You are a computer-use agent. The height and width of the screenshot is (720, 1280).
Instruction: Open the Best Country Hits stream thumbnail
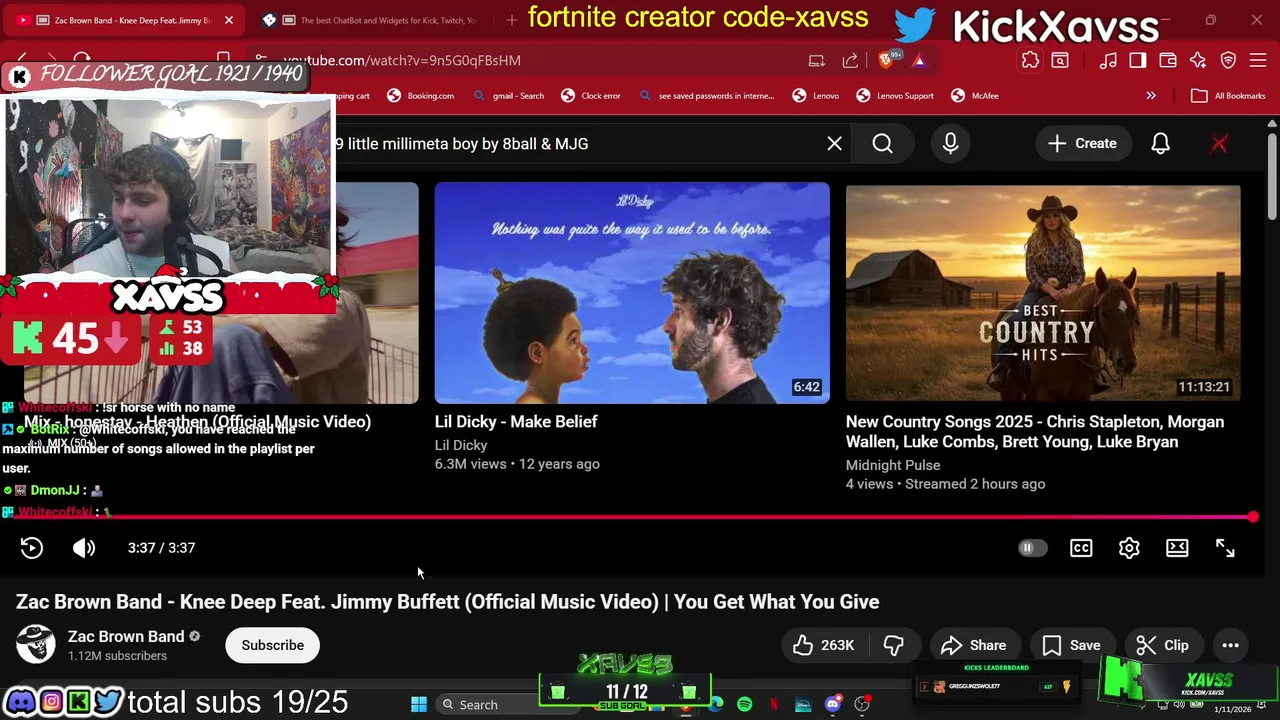coord(1043,293)
